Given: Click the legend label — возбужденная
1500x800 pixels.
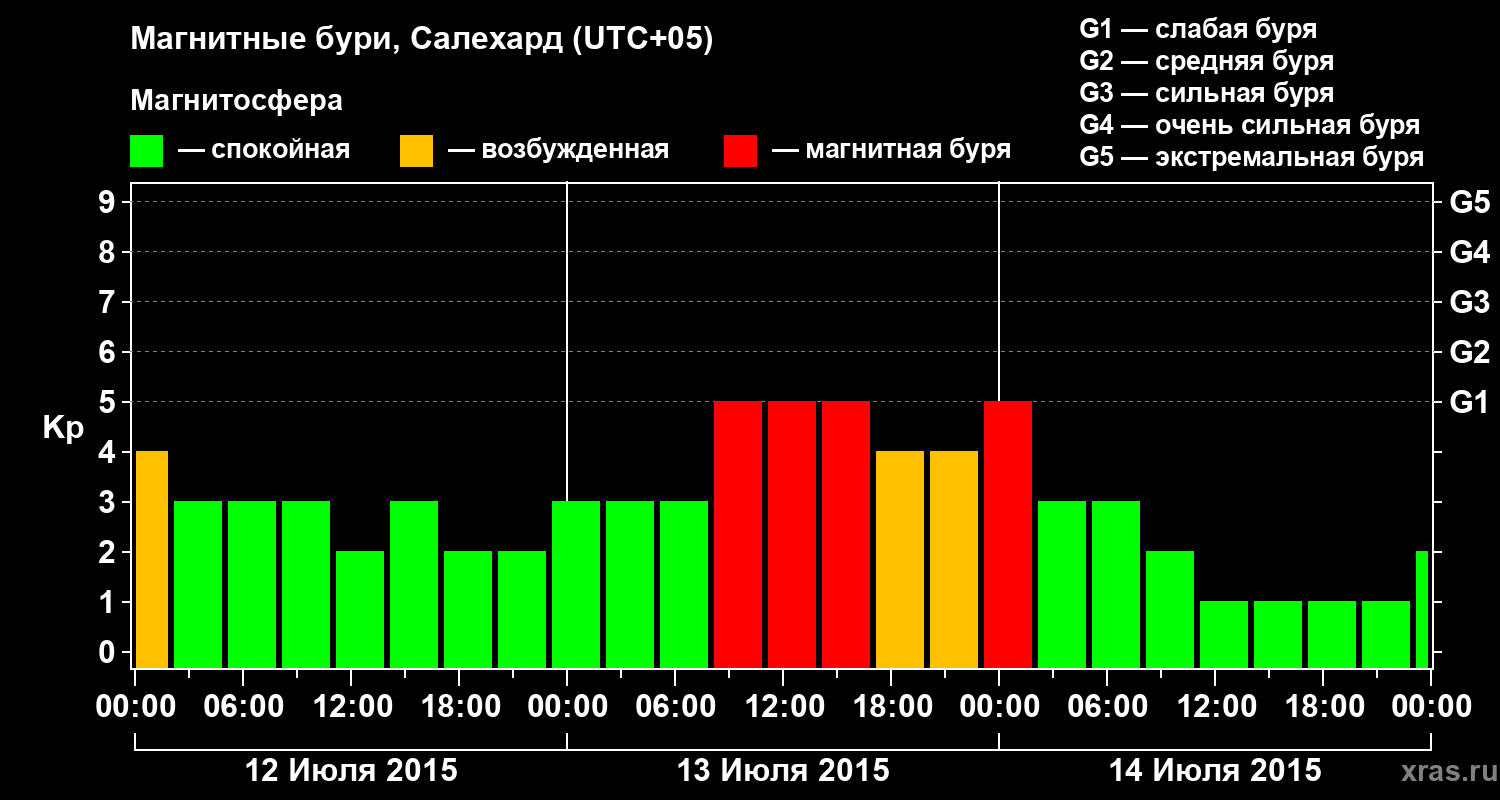Looking at the screenshot, I should point(559,151).
